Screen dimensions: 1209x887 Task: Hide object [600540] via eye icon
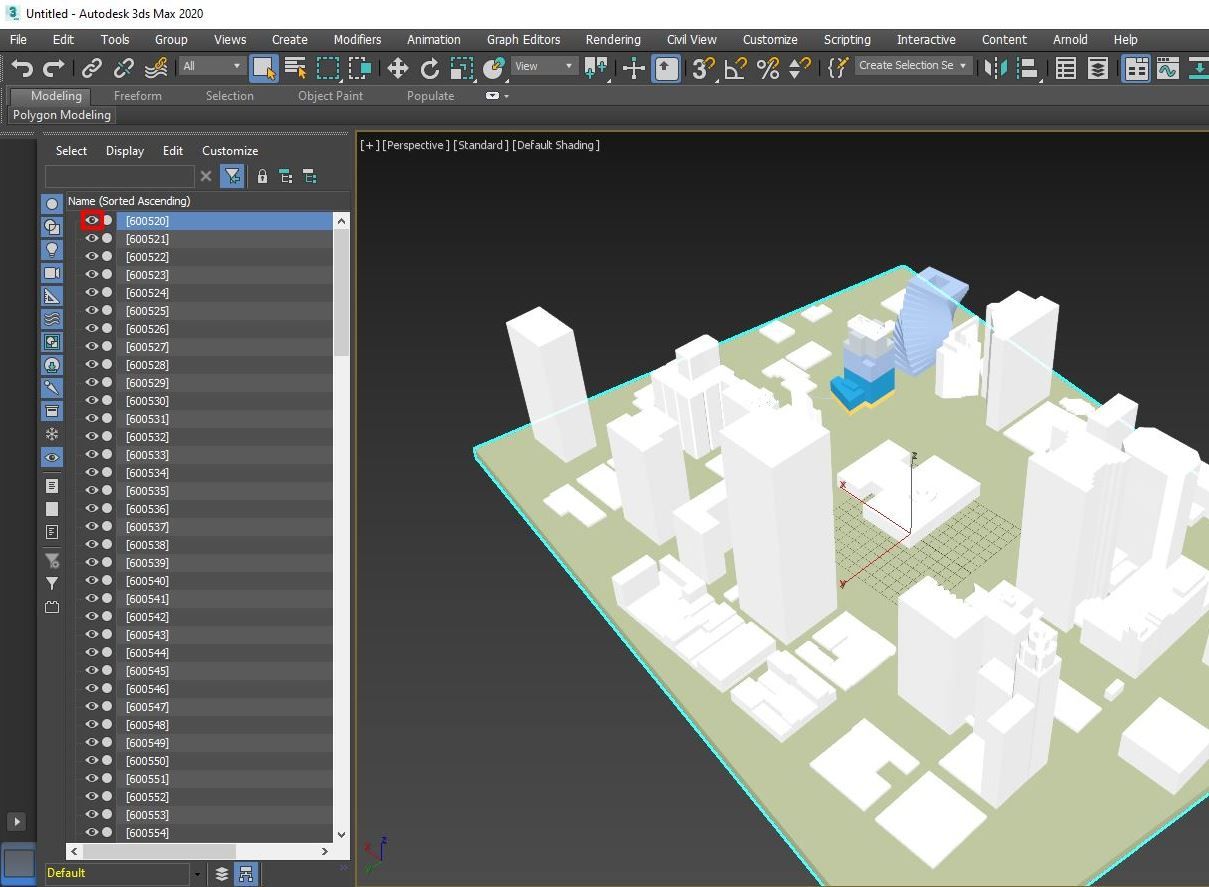(x=92, y=580)
